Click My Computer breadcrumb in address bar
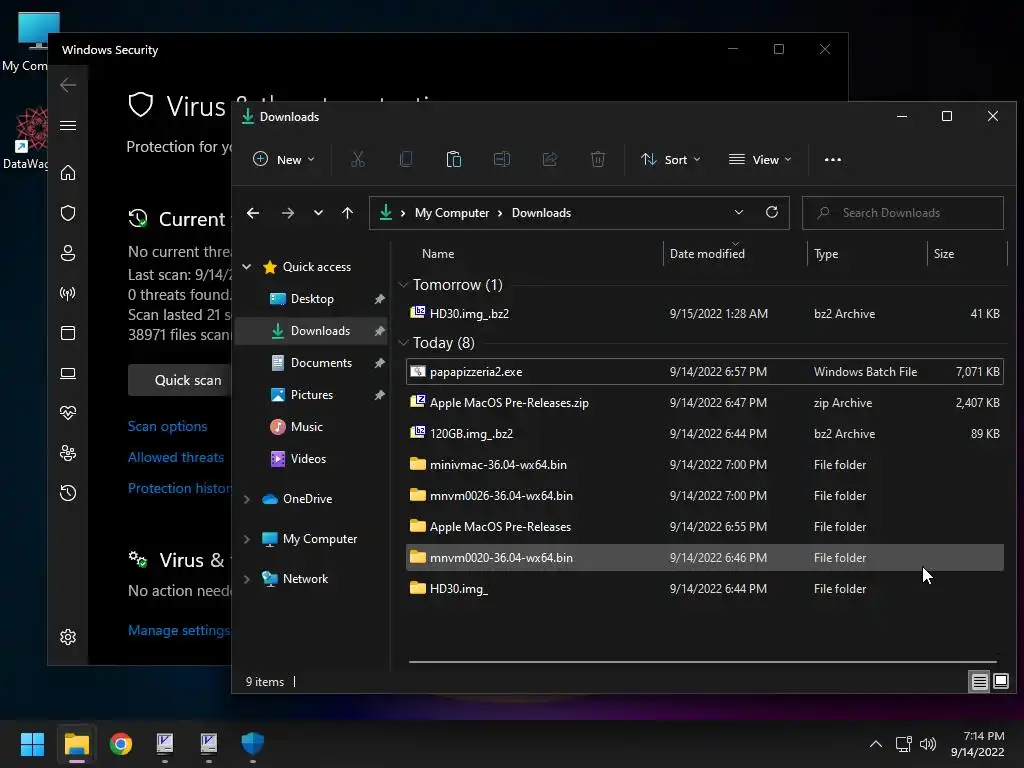The image size is (1024, 768). click(452, 213)
